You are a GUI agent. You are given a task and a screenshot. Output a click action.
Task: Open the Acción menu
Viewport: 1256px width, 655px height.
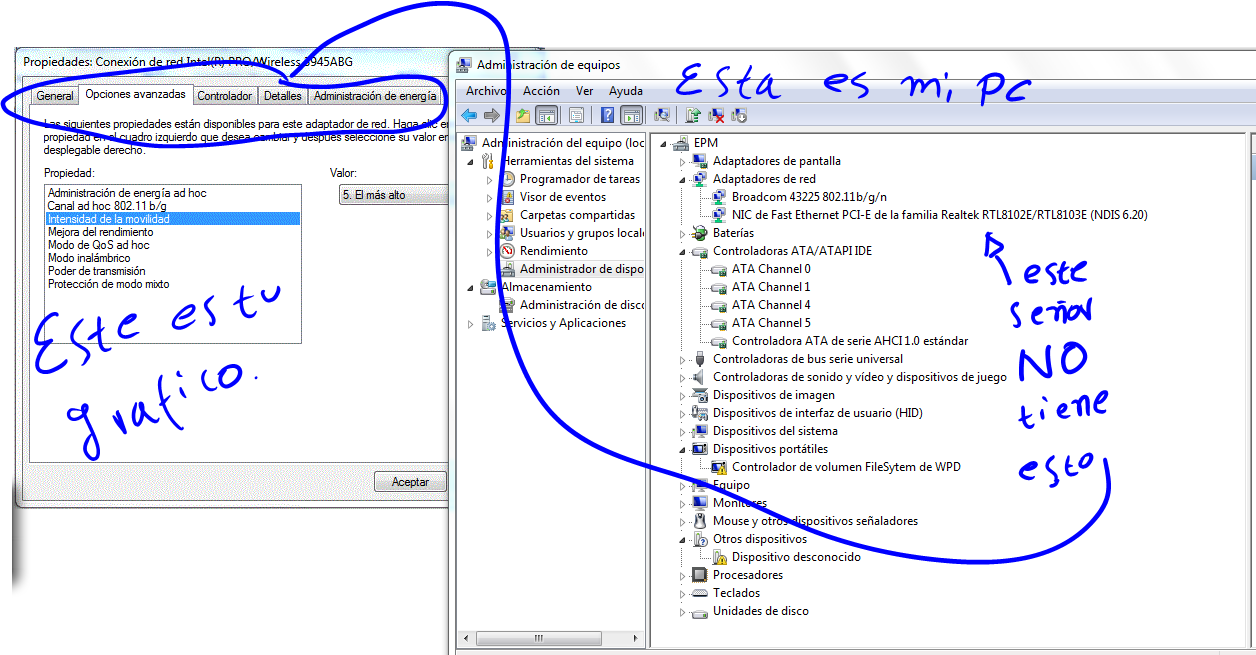click(x=541, y=91)
